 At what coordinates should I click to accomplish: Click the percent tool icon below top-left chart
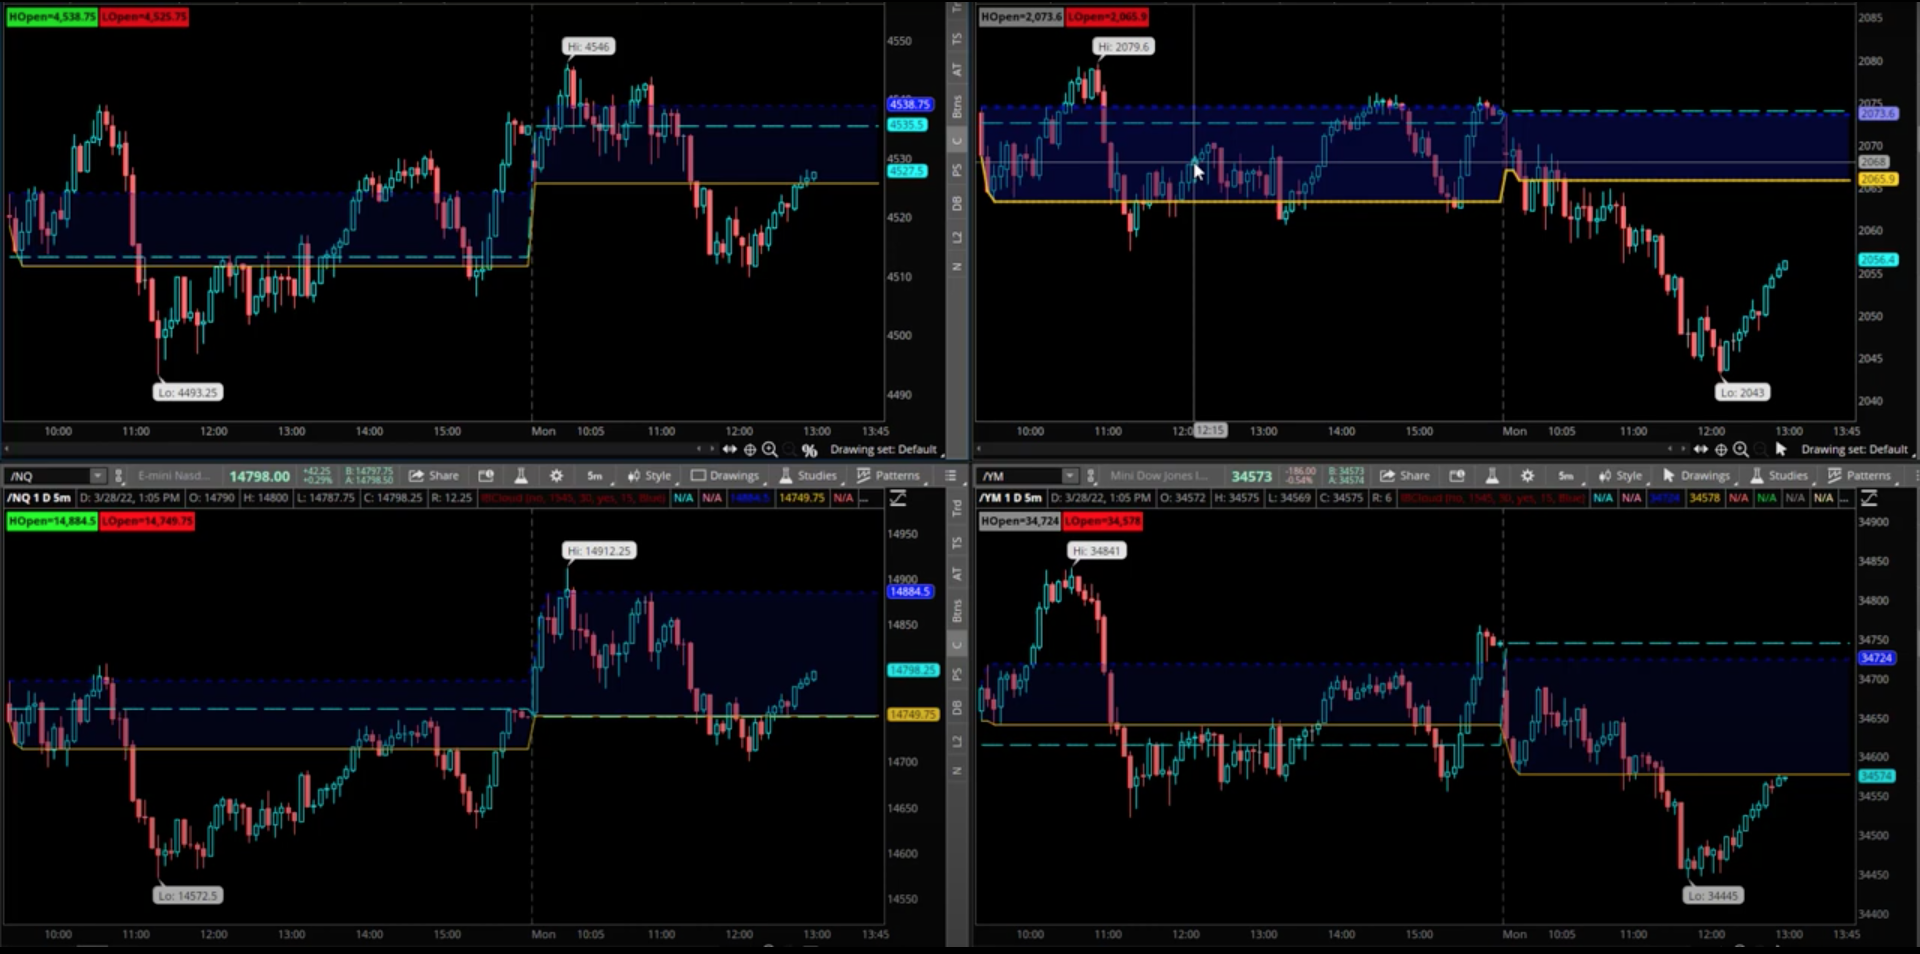(809, 451)
